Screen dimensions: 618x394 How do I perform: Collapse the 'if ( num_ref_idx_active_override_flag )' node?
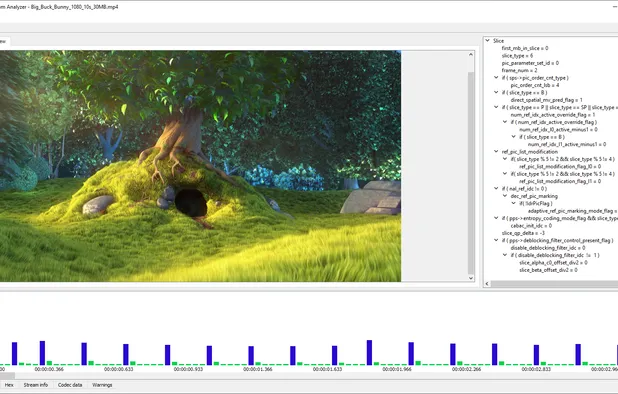point(505,122)
